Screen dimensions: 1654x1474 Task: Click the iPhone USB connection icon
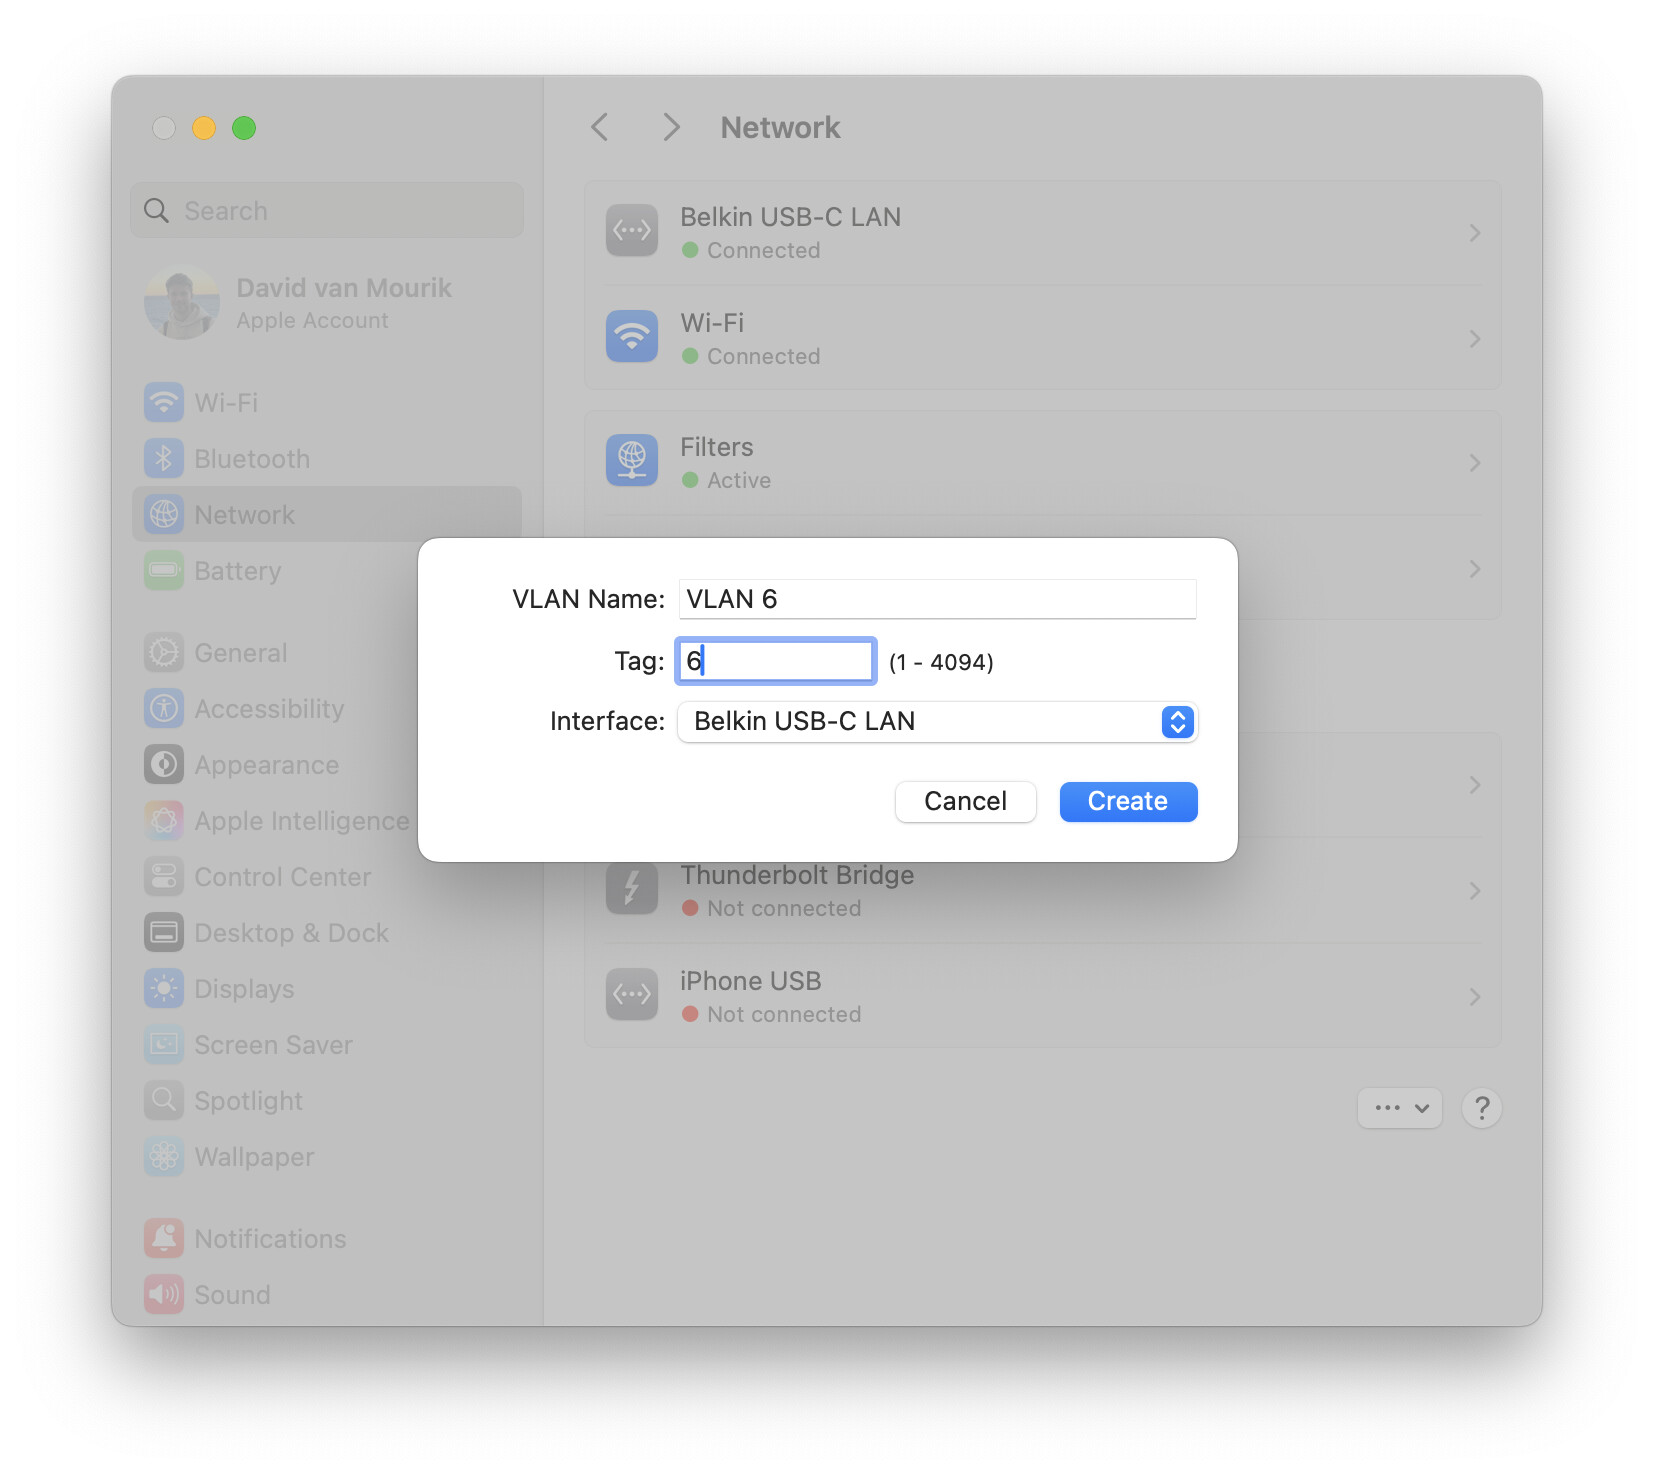[631, 995]
